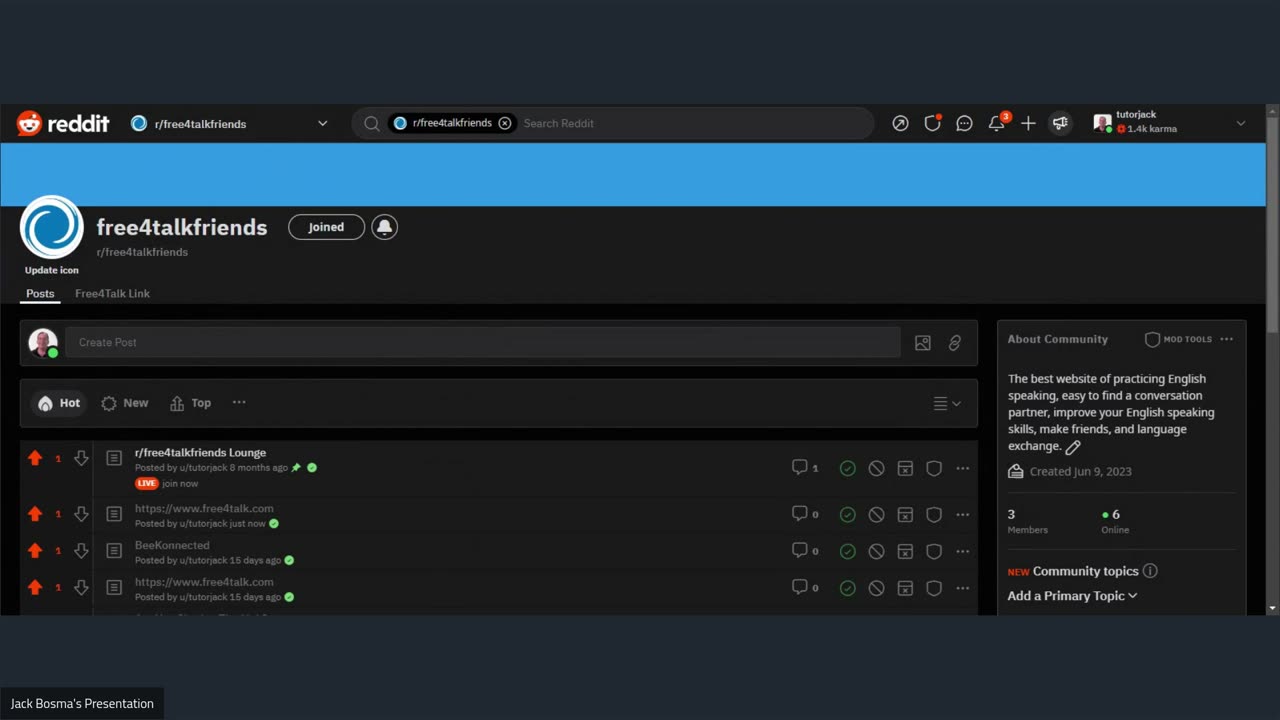This screenshot has width=1280, height=720.
Task: Expand the tutorjack user menu
Action: [x=1170, y=123]
